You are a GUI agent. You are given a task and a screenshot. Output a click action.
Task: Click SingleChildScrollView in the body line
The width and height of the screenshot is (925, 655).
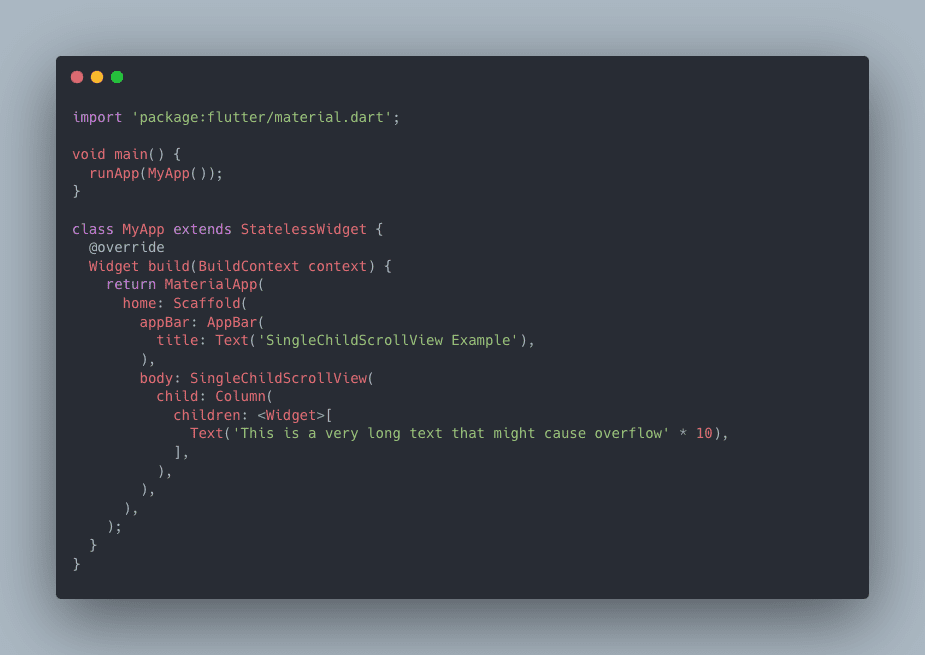pos(278,378)
